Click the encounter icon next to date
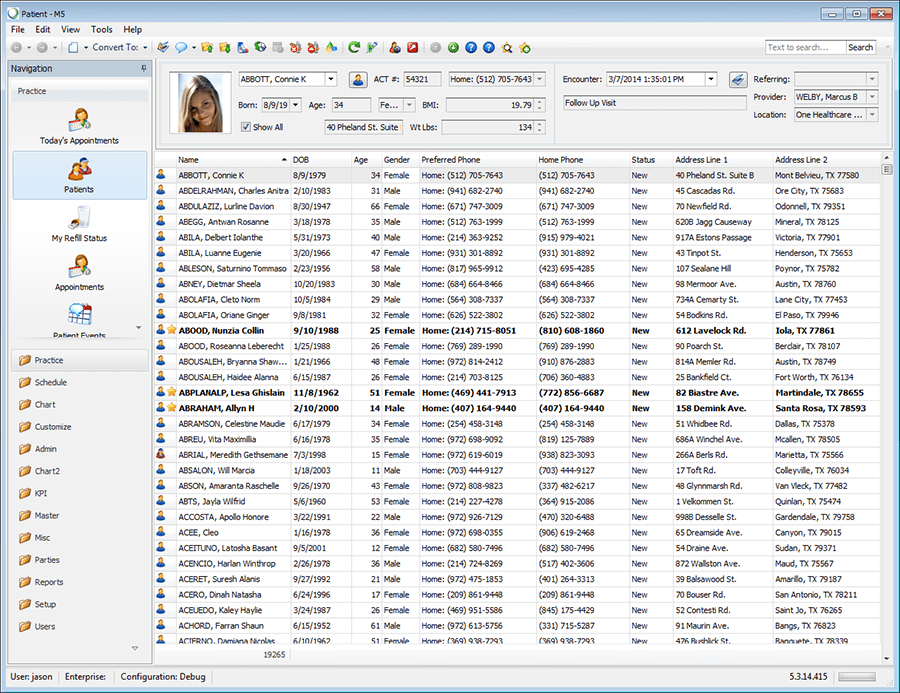This screenshot has width=900, height=693. tap(737, 79)
